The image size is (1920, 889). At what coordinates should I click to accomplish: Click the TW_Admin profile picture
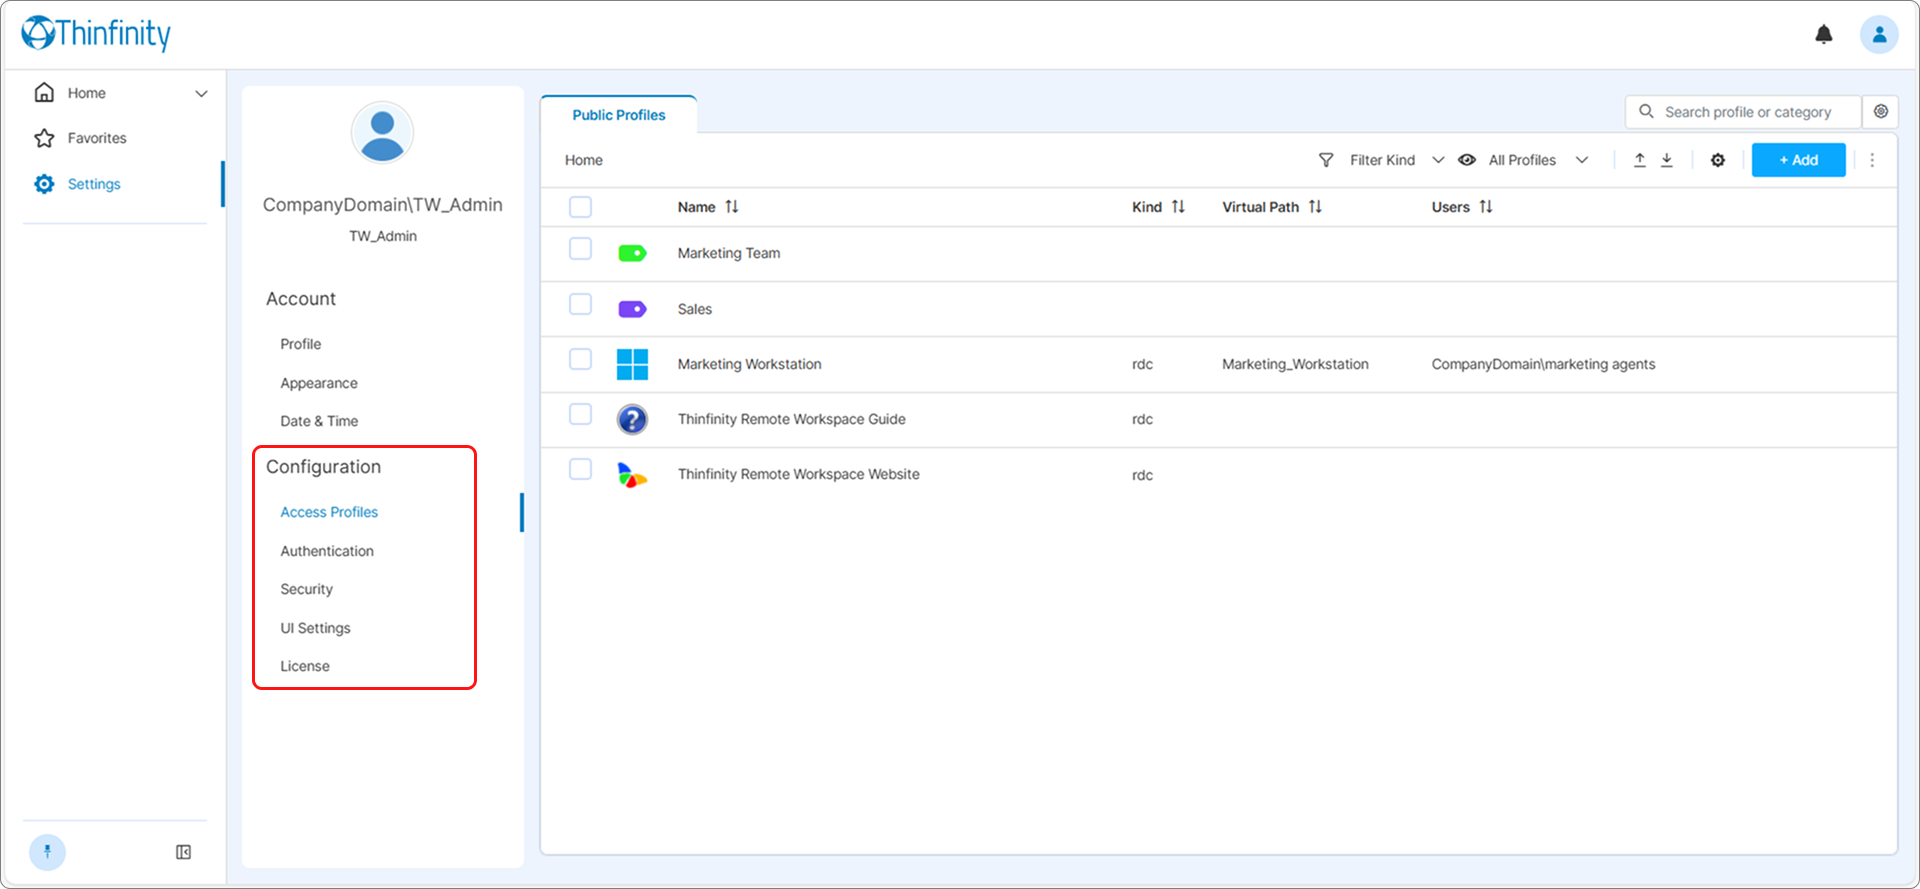click(382, 132)
